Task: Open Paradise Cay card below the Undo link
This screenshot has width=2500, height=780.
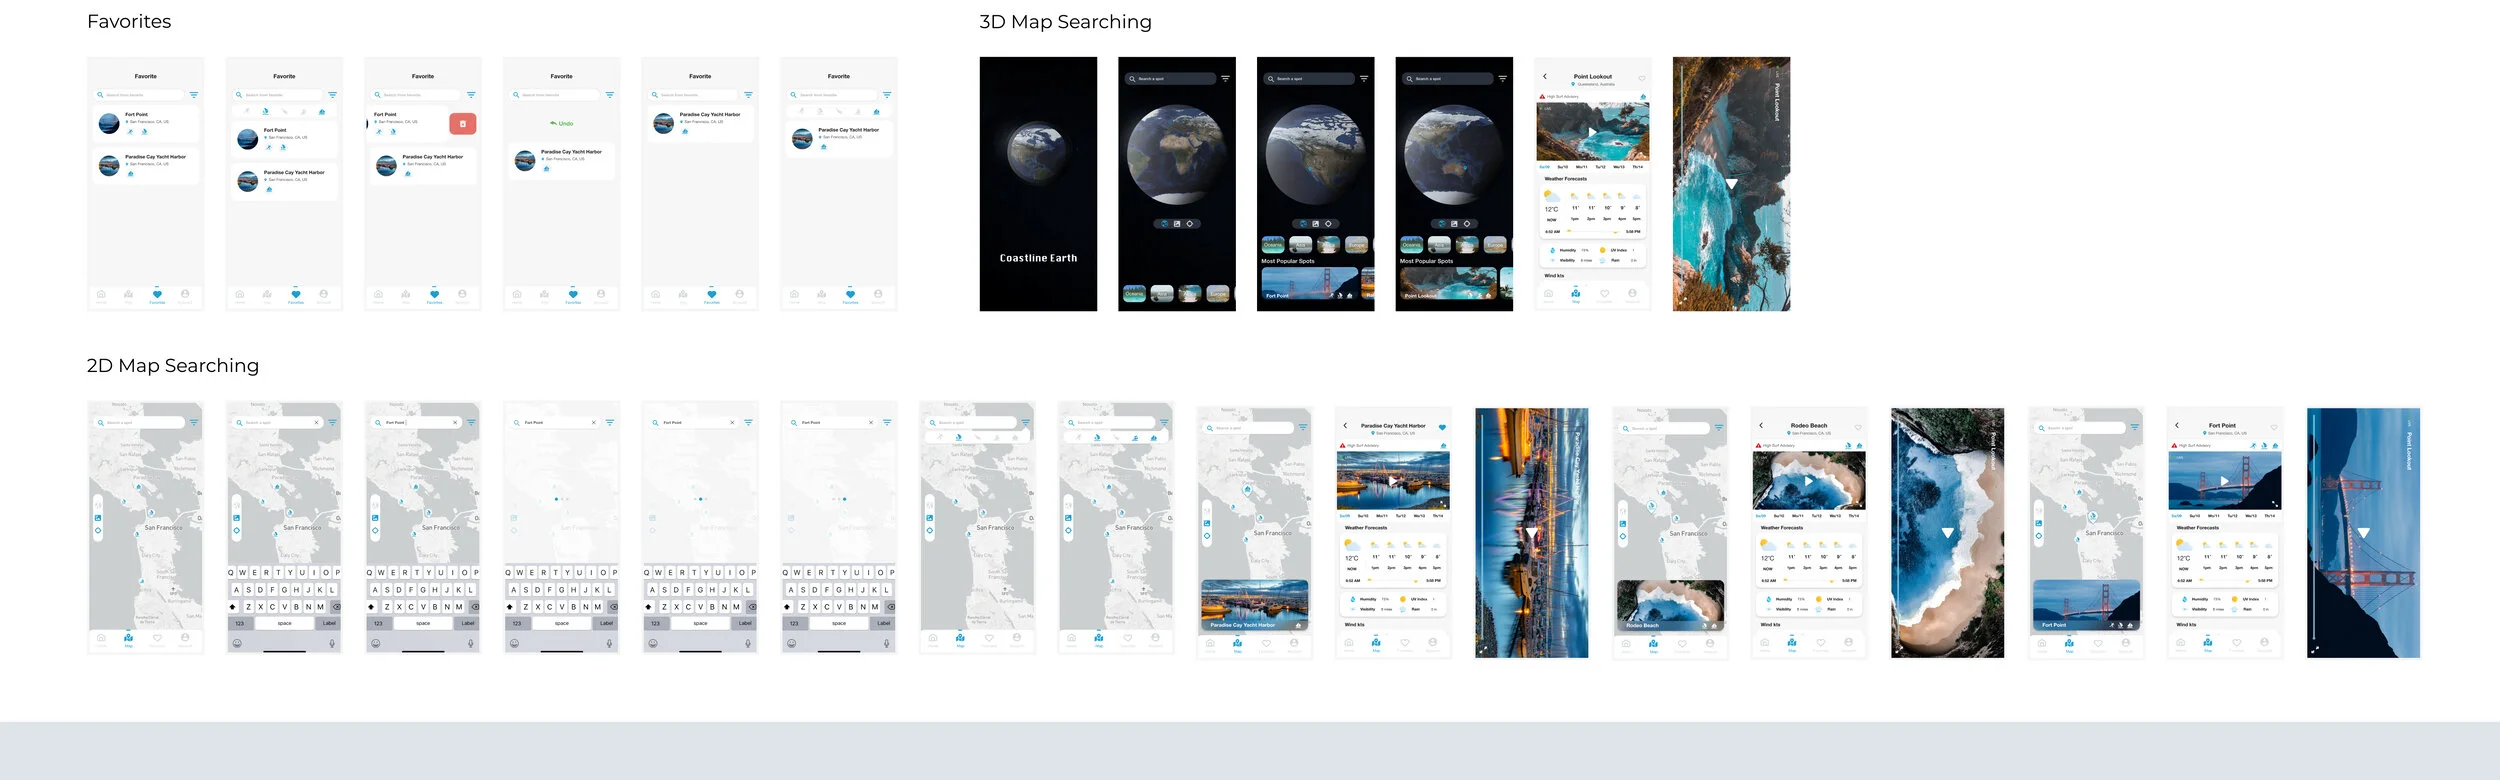Action: pyautogui.click(x=562, y=161)
